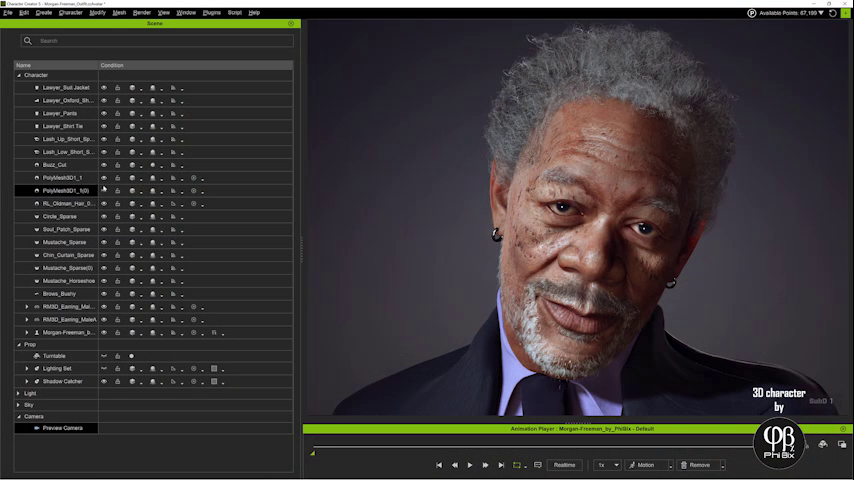Screen dimensions: 854x480
Task: Show the hidden Lighting Set prop
Action: pyautogui.click(x=103, y=369)
